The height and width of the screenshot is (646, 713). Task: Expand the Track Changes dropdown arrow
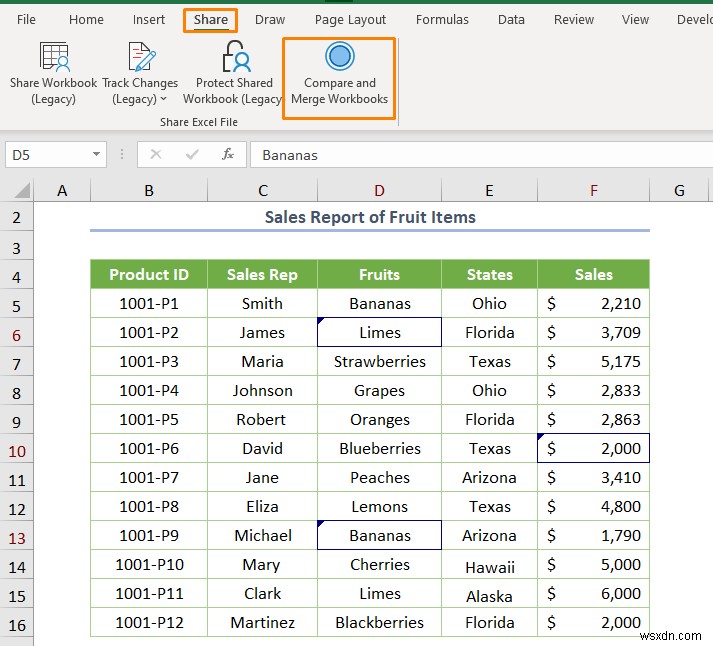coord(163,99)
